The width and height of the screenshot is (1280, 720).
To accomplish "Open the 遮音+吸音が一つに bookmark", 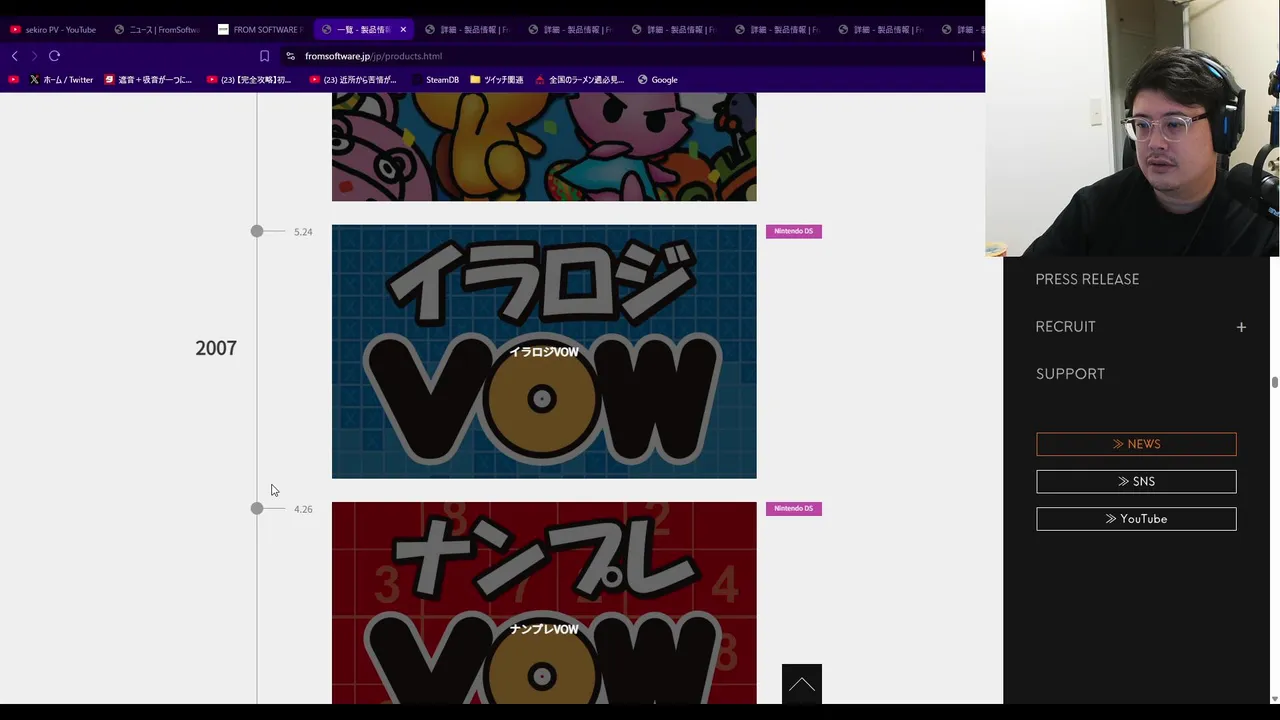I will pyautogui.click(x=148, y=80).
